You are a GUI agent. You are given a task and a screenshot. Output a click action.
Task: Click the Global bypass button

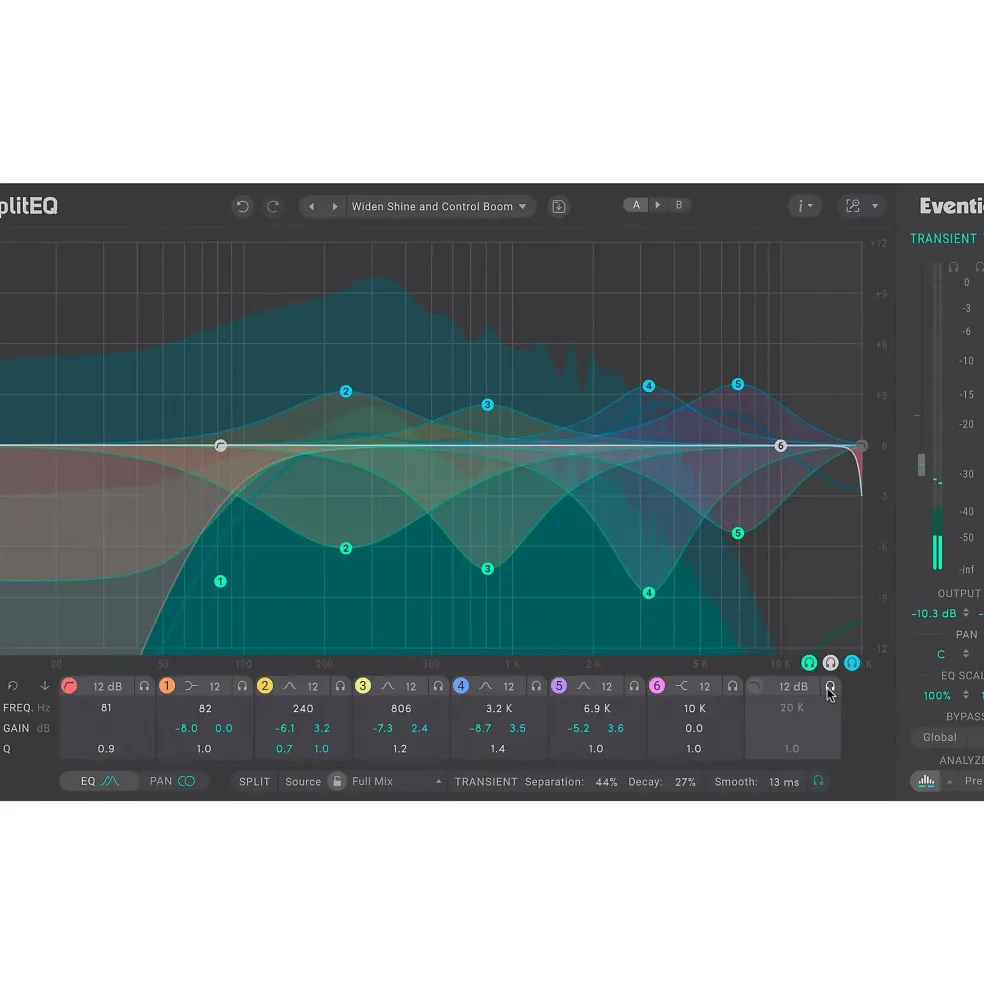(x=940, y=737)
